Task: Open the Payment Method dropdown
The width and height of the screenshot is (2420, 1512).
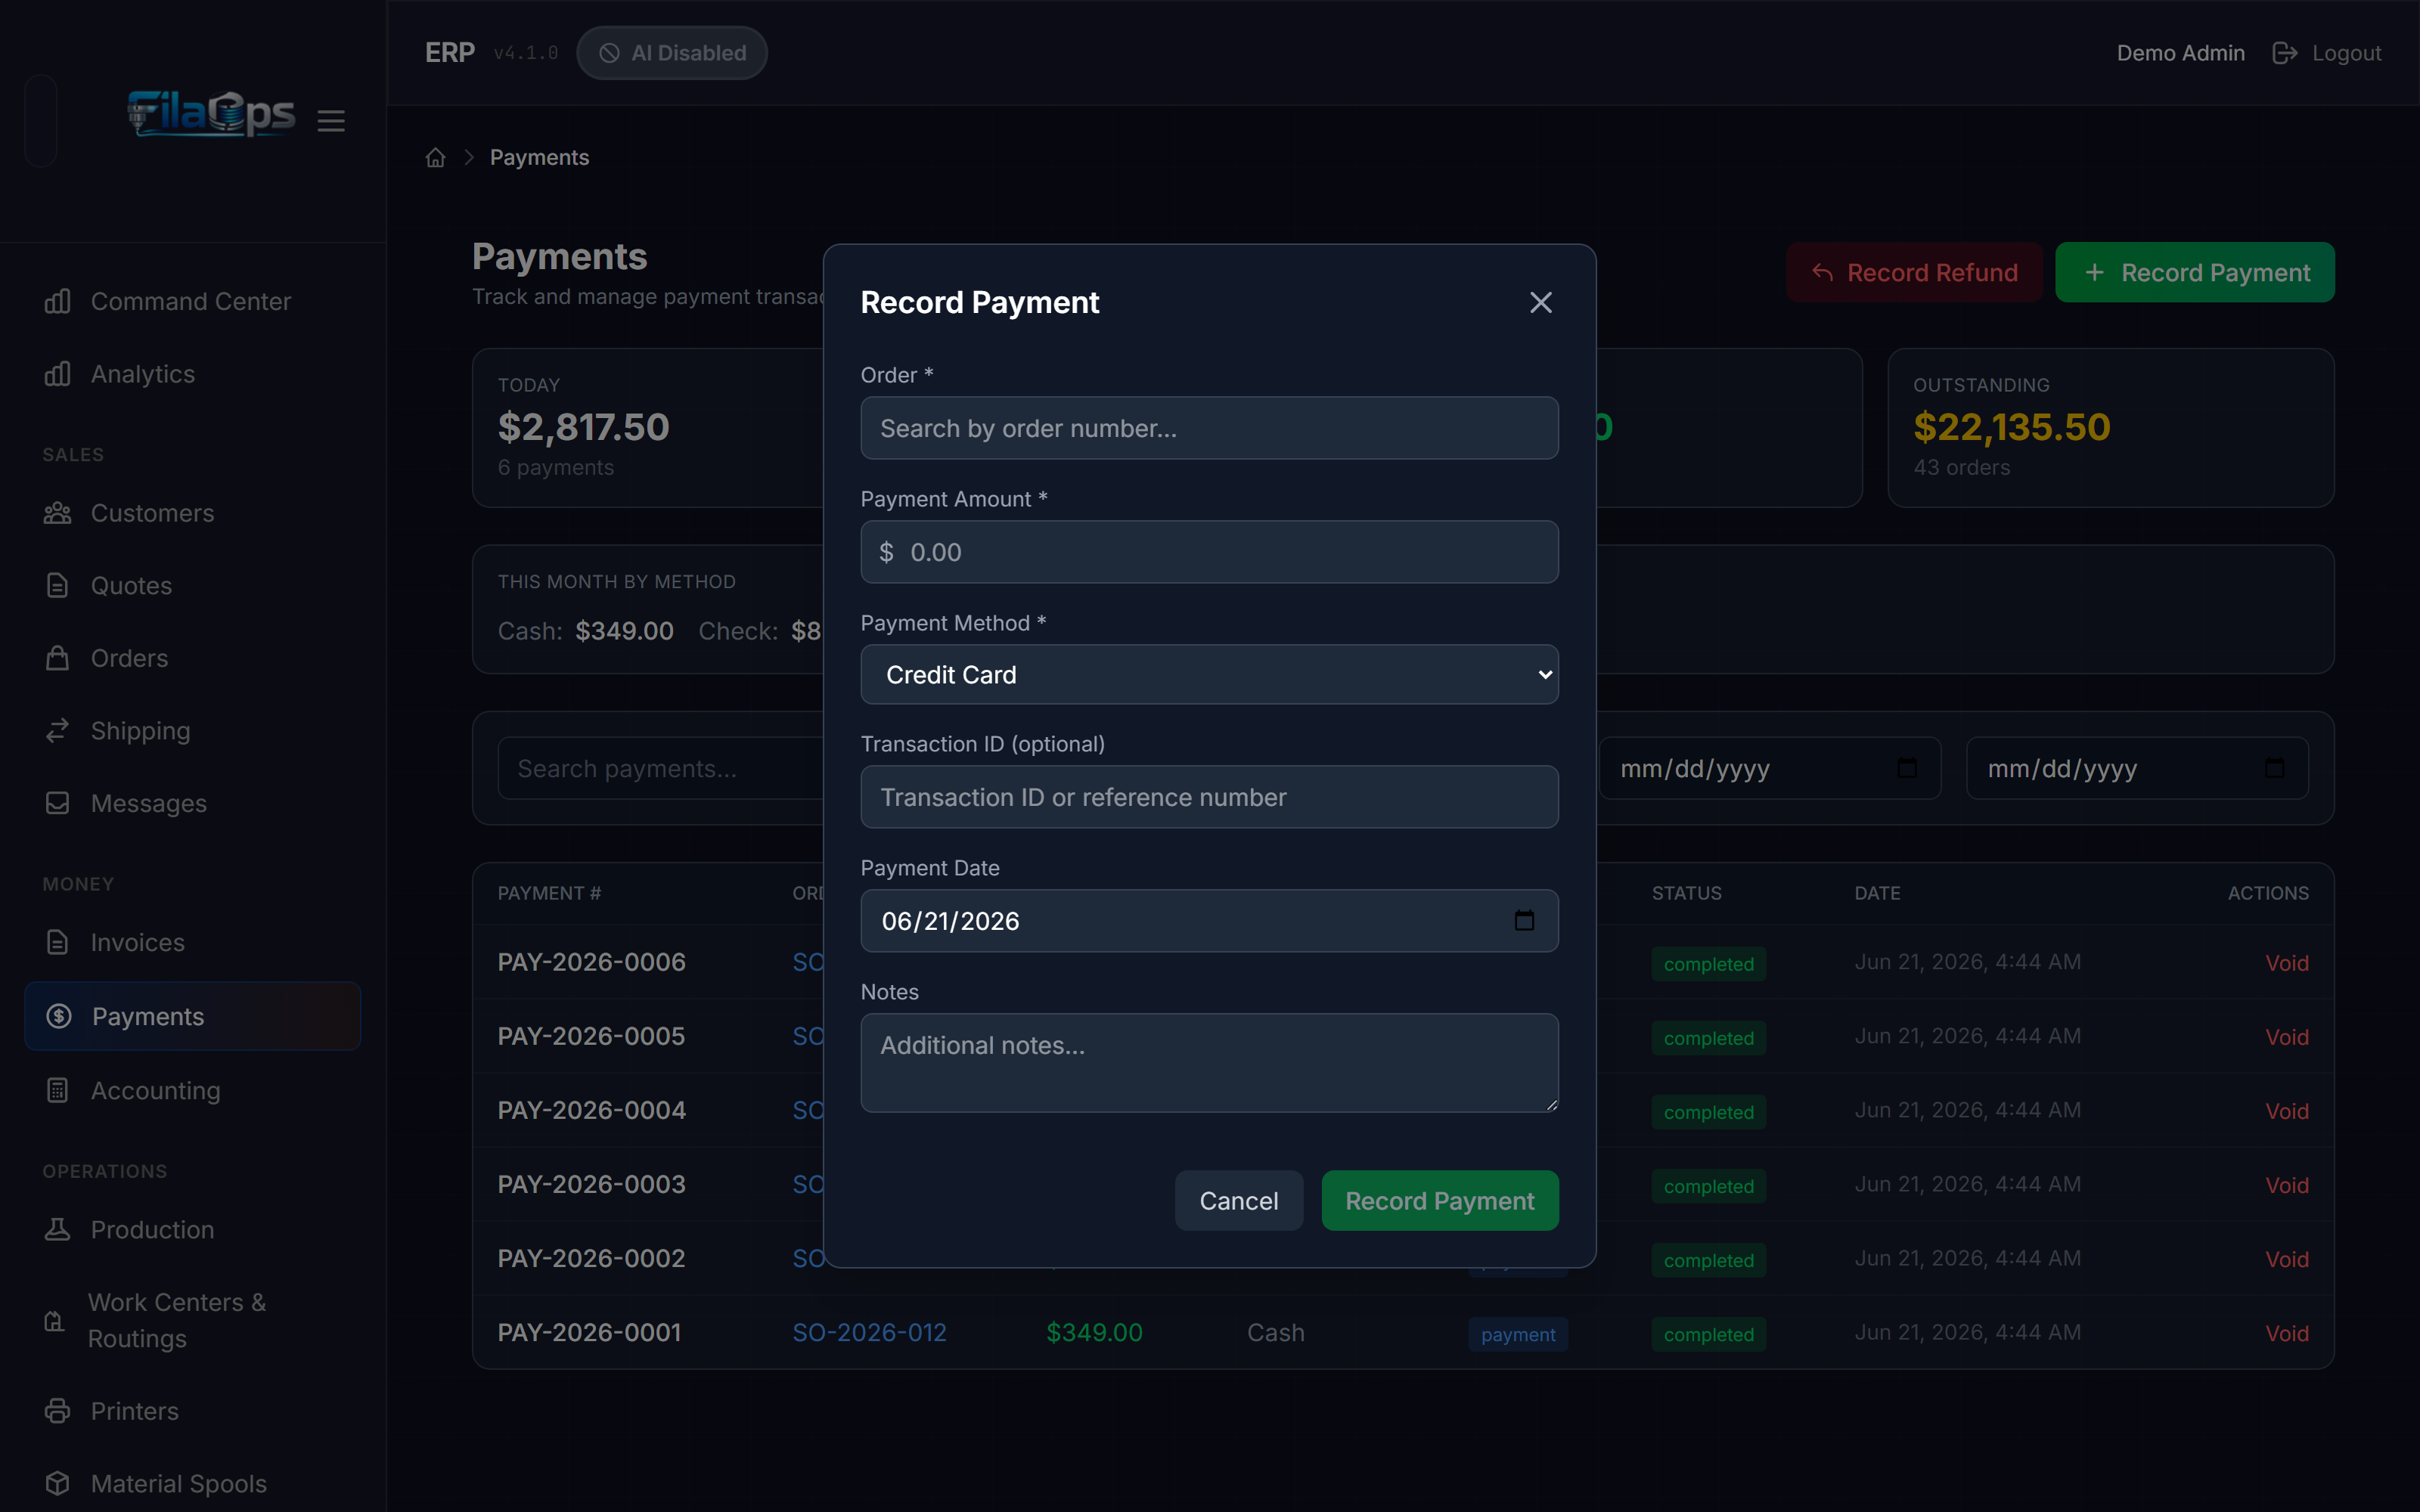Action: point(1209,675)
